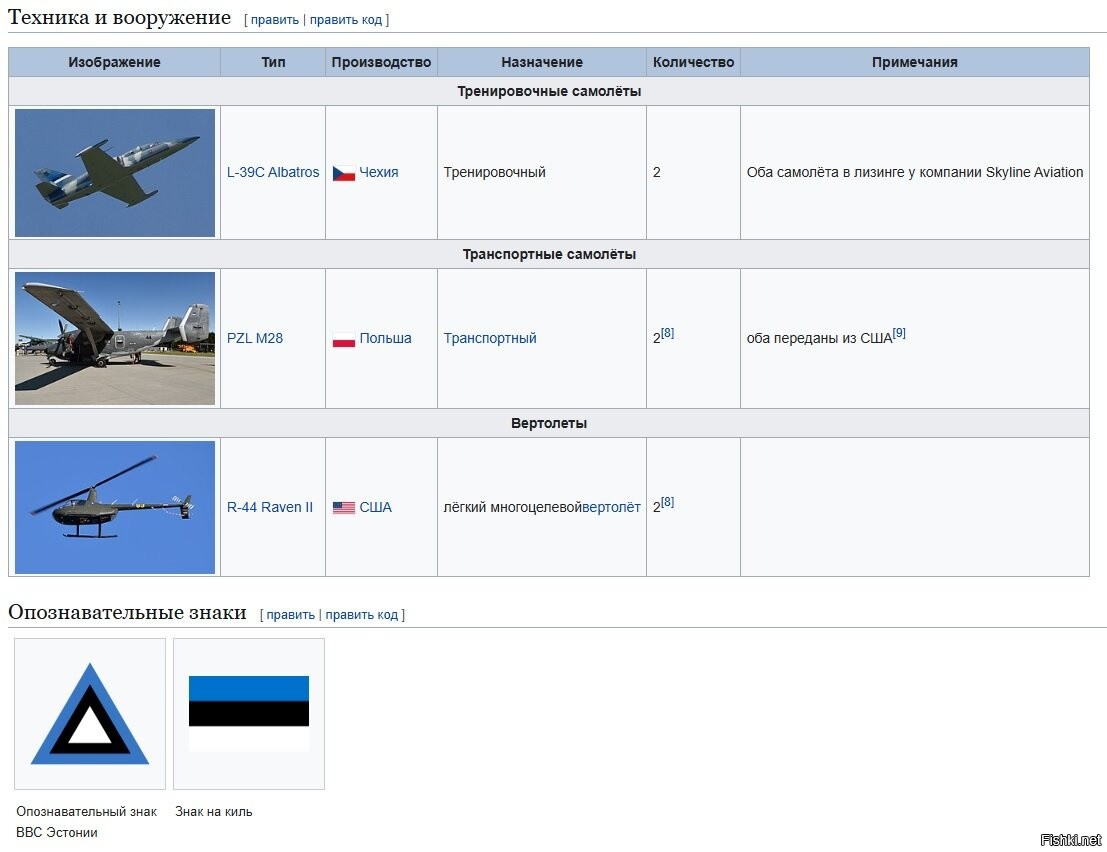This screenshot has width=1107, height=852.
Task: Open the L-39C Albatros aircraft photo
Action: tap(115, 172)
